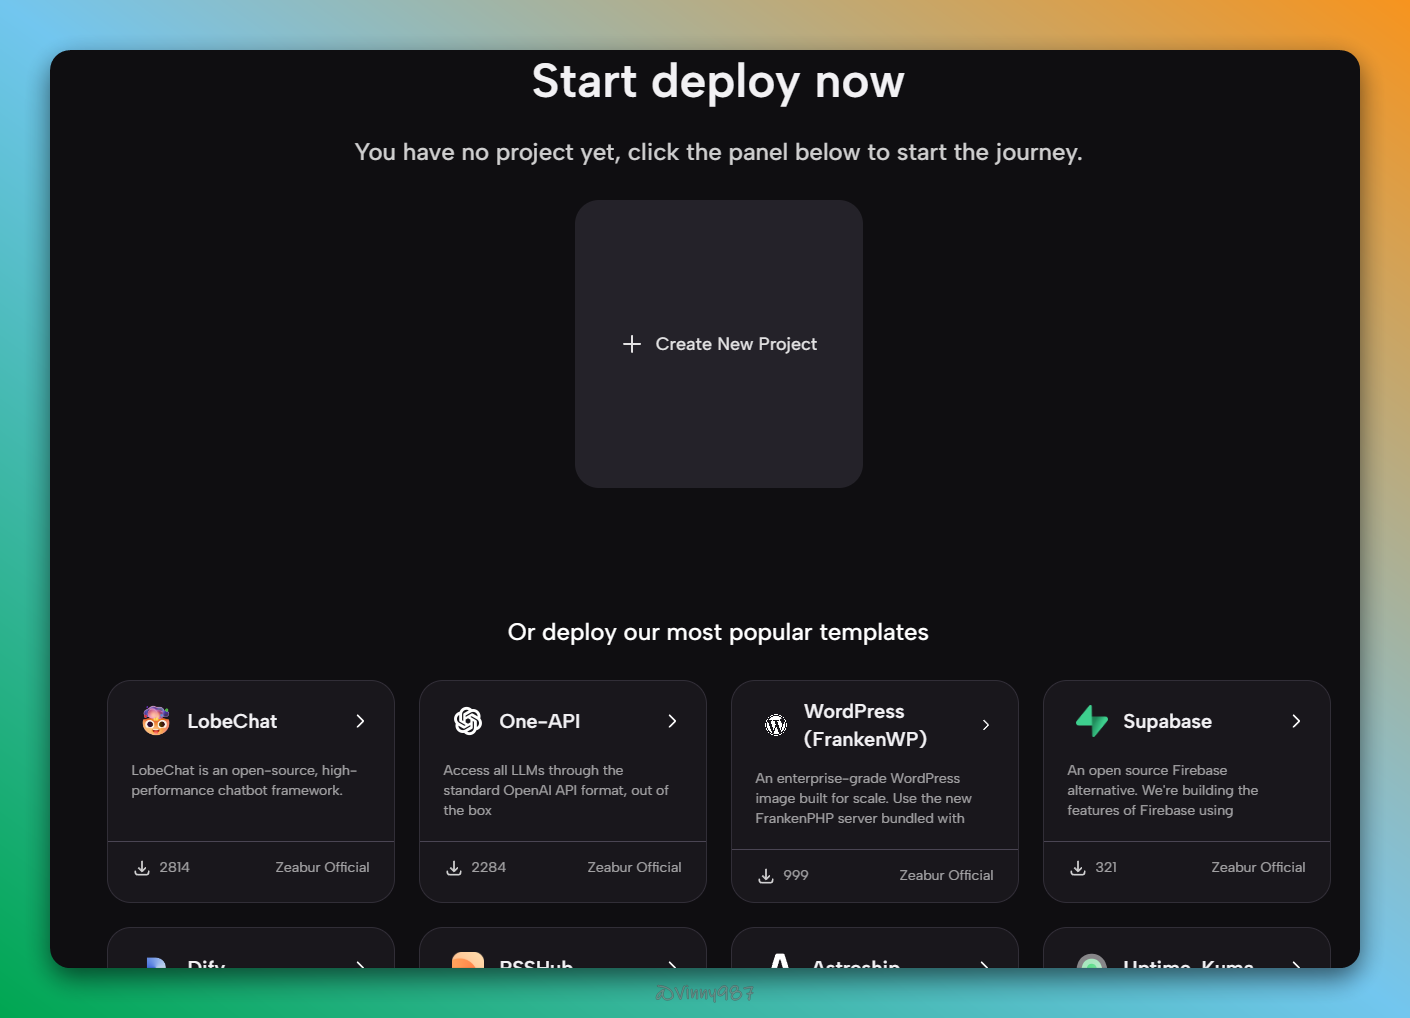Click Zeabur Official under WordPress card
This screenshot has height=1018, width=1410.
point(946,875)
